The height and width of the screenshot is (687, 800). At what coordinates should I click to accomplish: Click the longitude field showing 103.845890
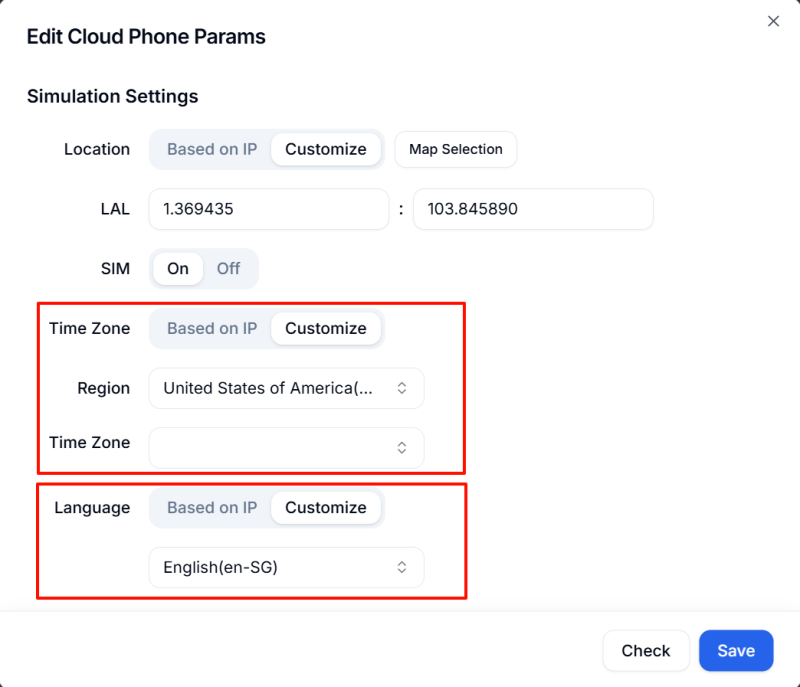coord(532,210)
